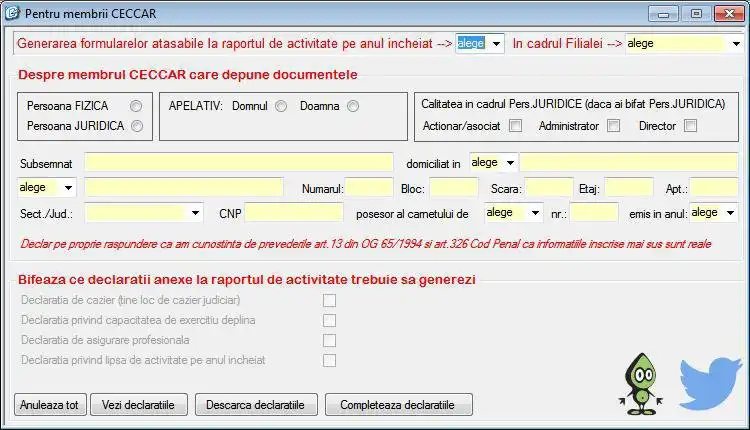This screenshot has width=750, height=430.
Task: Click the Anuleaza tot button
Action: (x=50, y=405)
